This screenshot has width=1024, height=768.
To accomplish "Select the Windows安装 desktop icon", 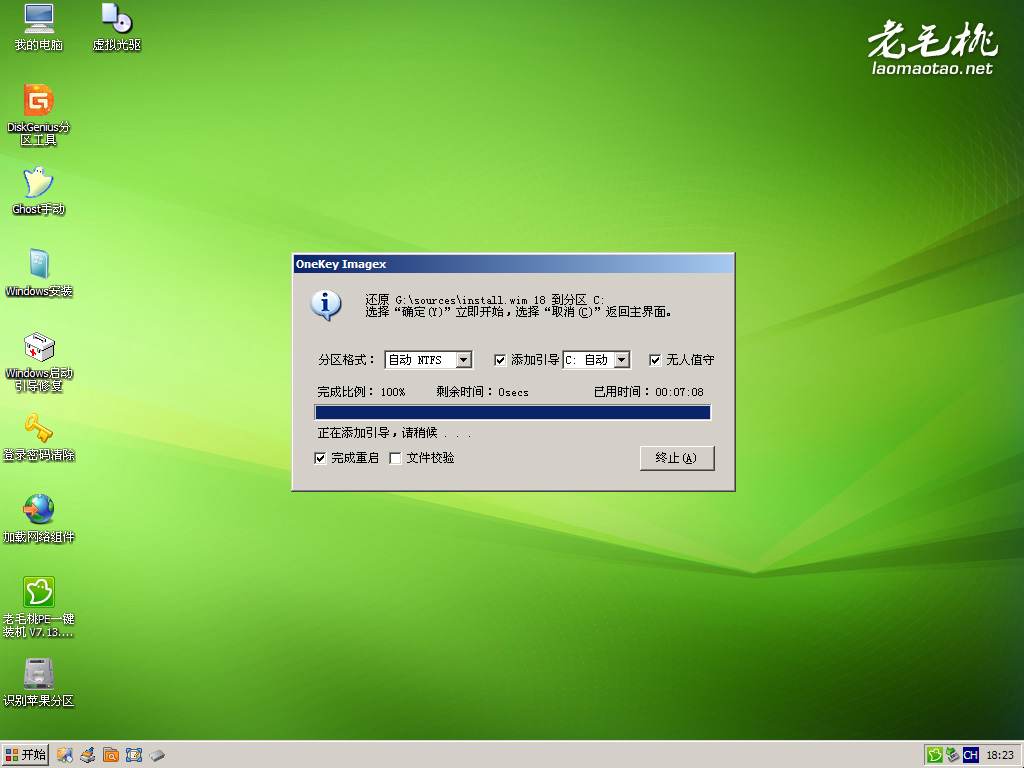I will pos(39,273).
